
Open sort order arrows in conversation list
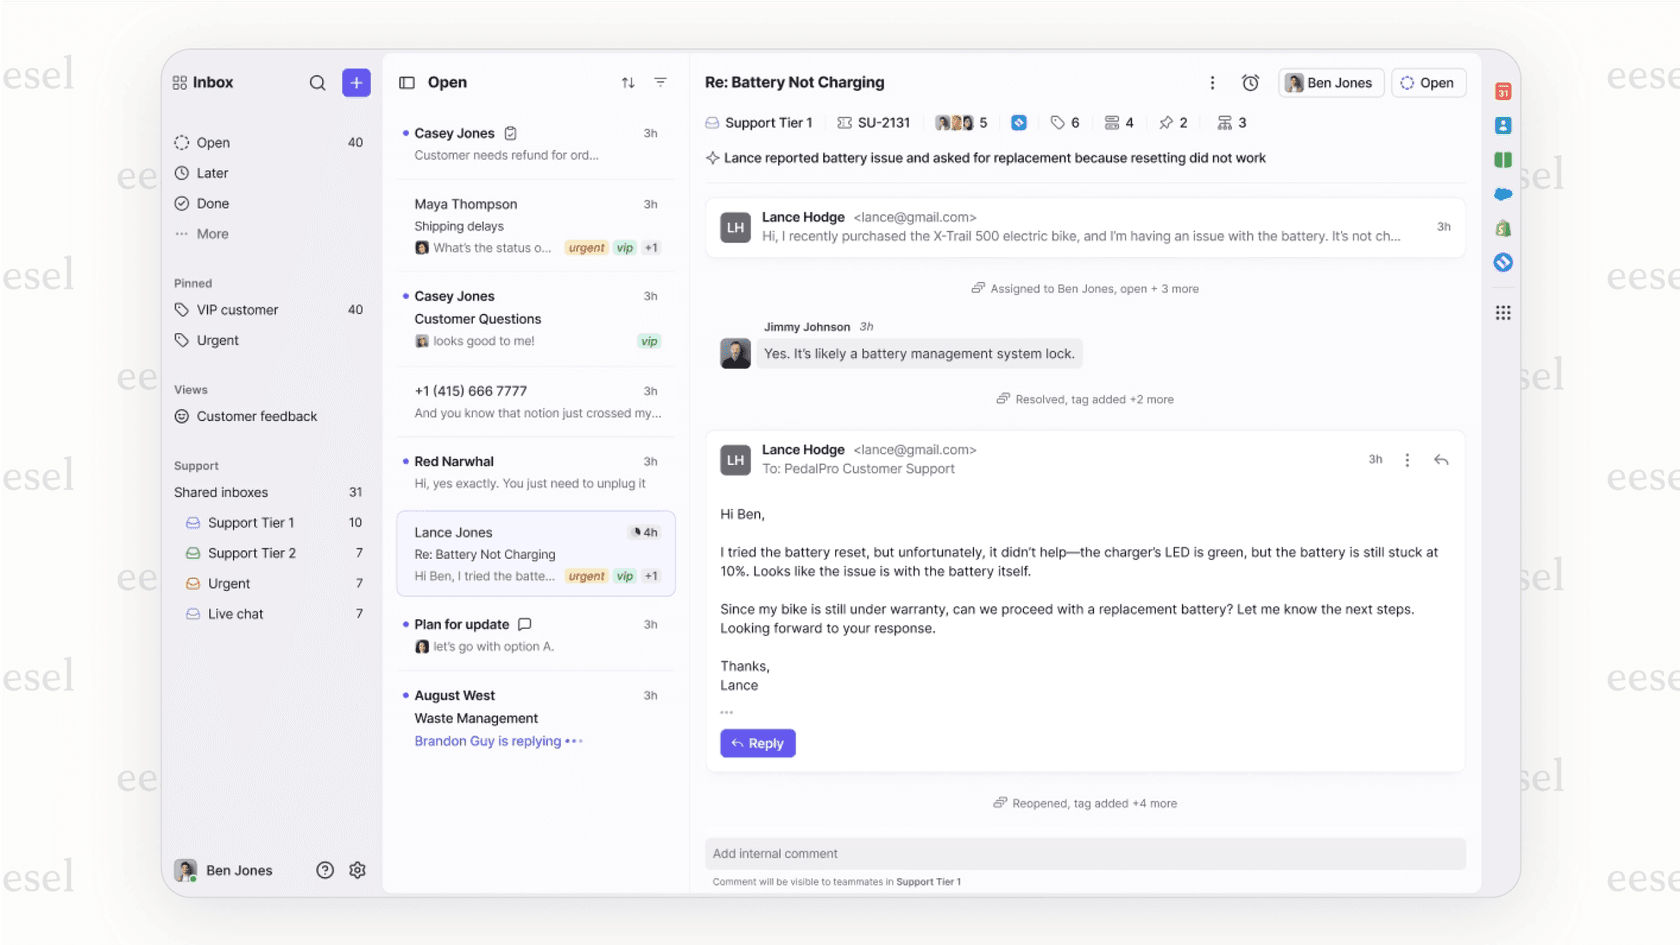(628, 83)
